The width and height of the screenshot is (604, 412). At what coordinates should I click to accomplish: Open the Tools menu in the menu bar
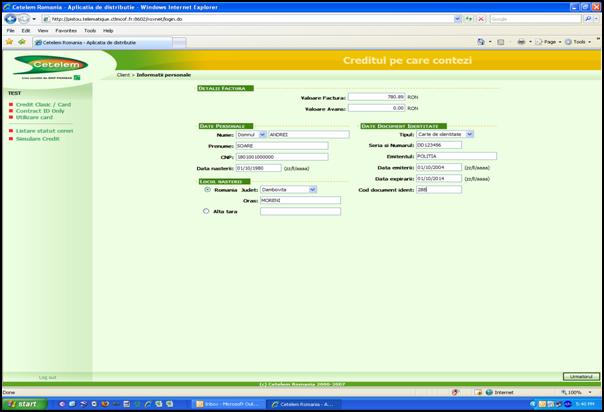[90, 31]
